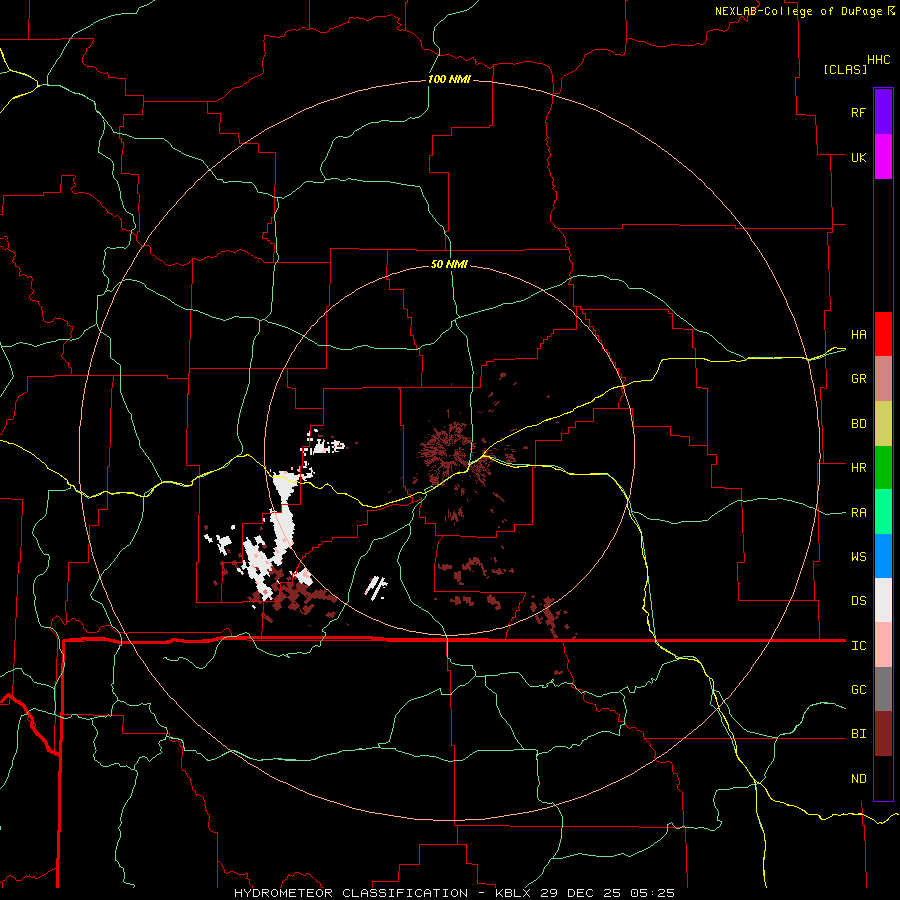Click the IC legend label
Screen dimensions: 900x900
pos(858,646)
